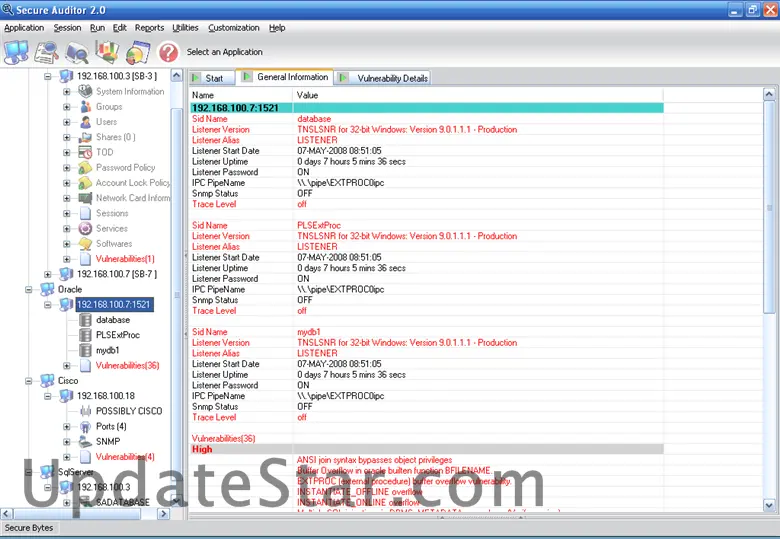Click the pie chart calendar toolbar icon
Viewport: 780px width, 539px height.
click(138, 52)
